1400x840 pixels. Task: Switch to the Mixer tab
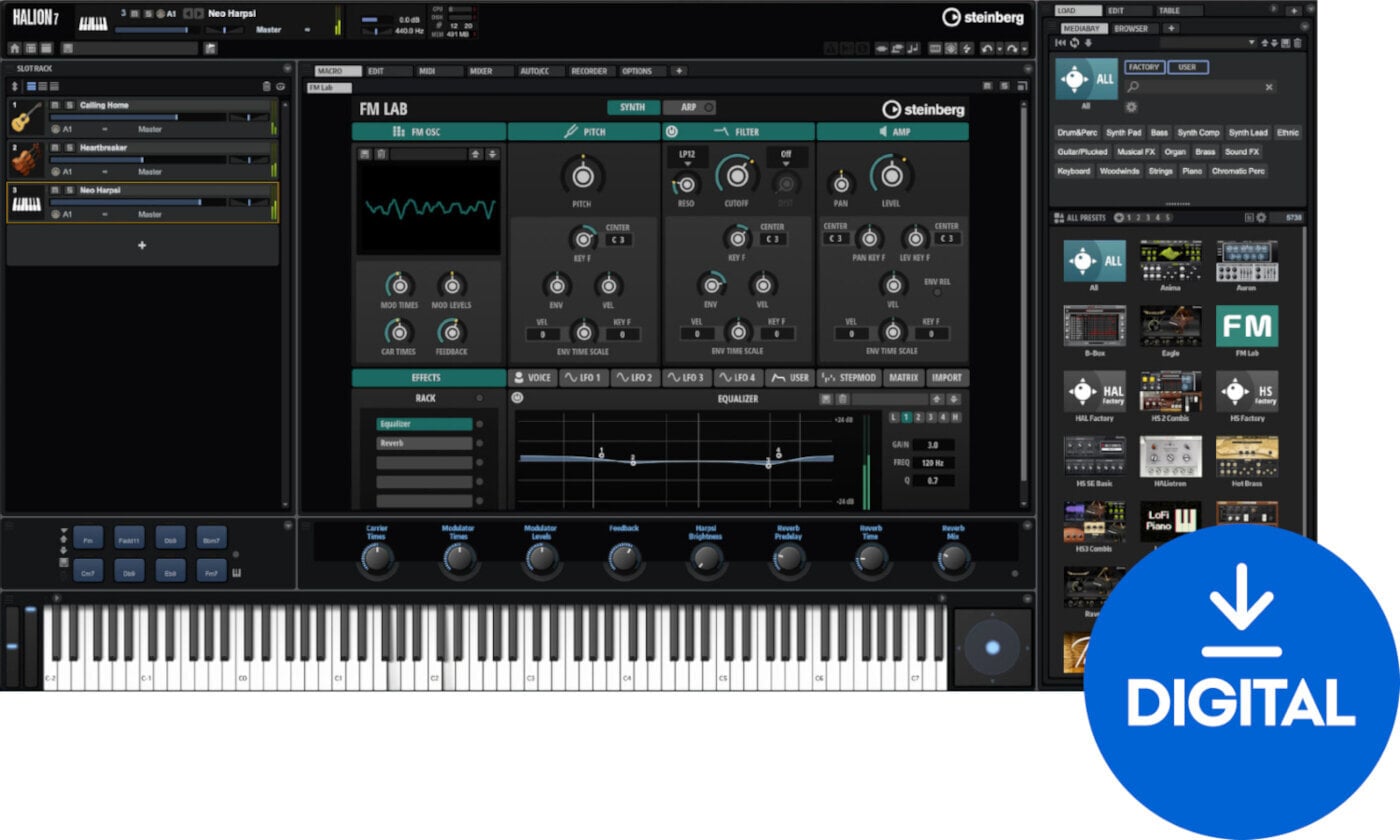pyautogui.click(x=481, y=71)
